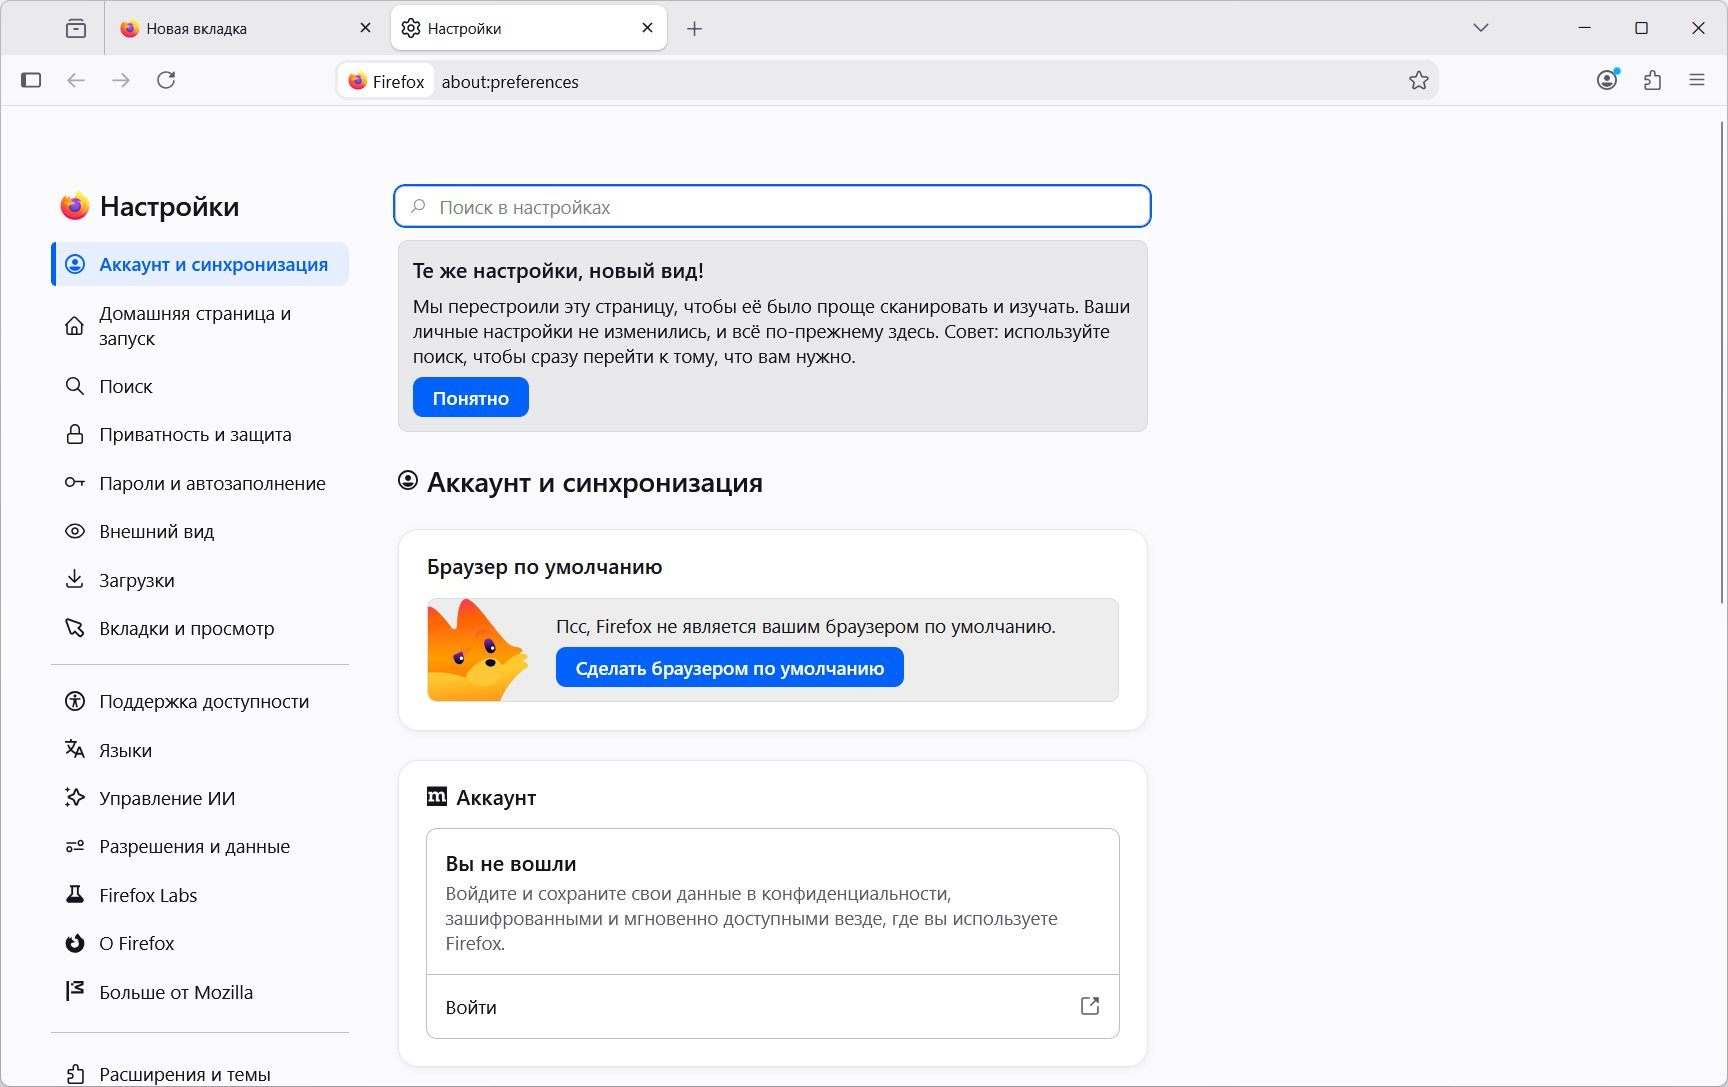
Task: Open the sidebar toggle icon in toolbar
Action: 31,80
